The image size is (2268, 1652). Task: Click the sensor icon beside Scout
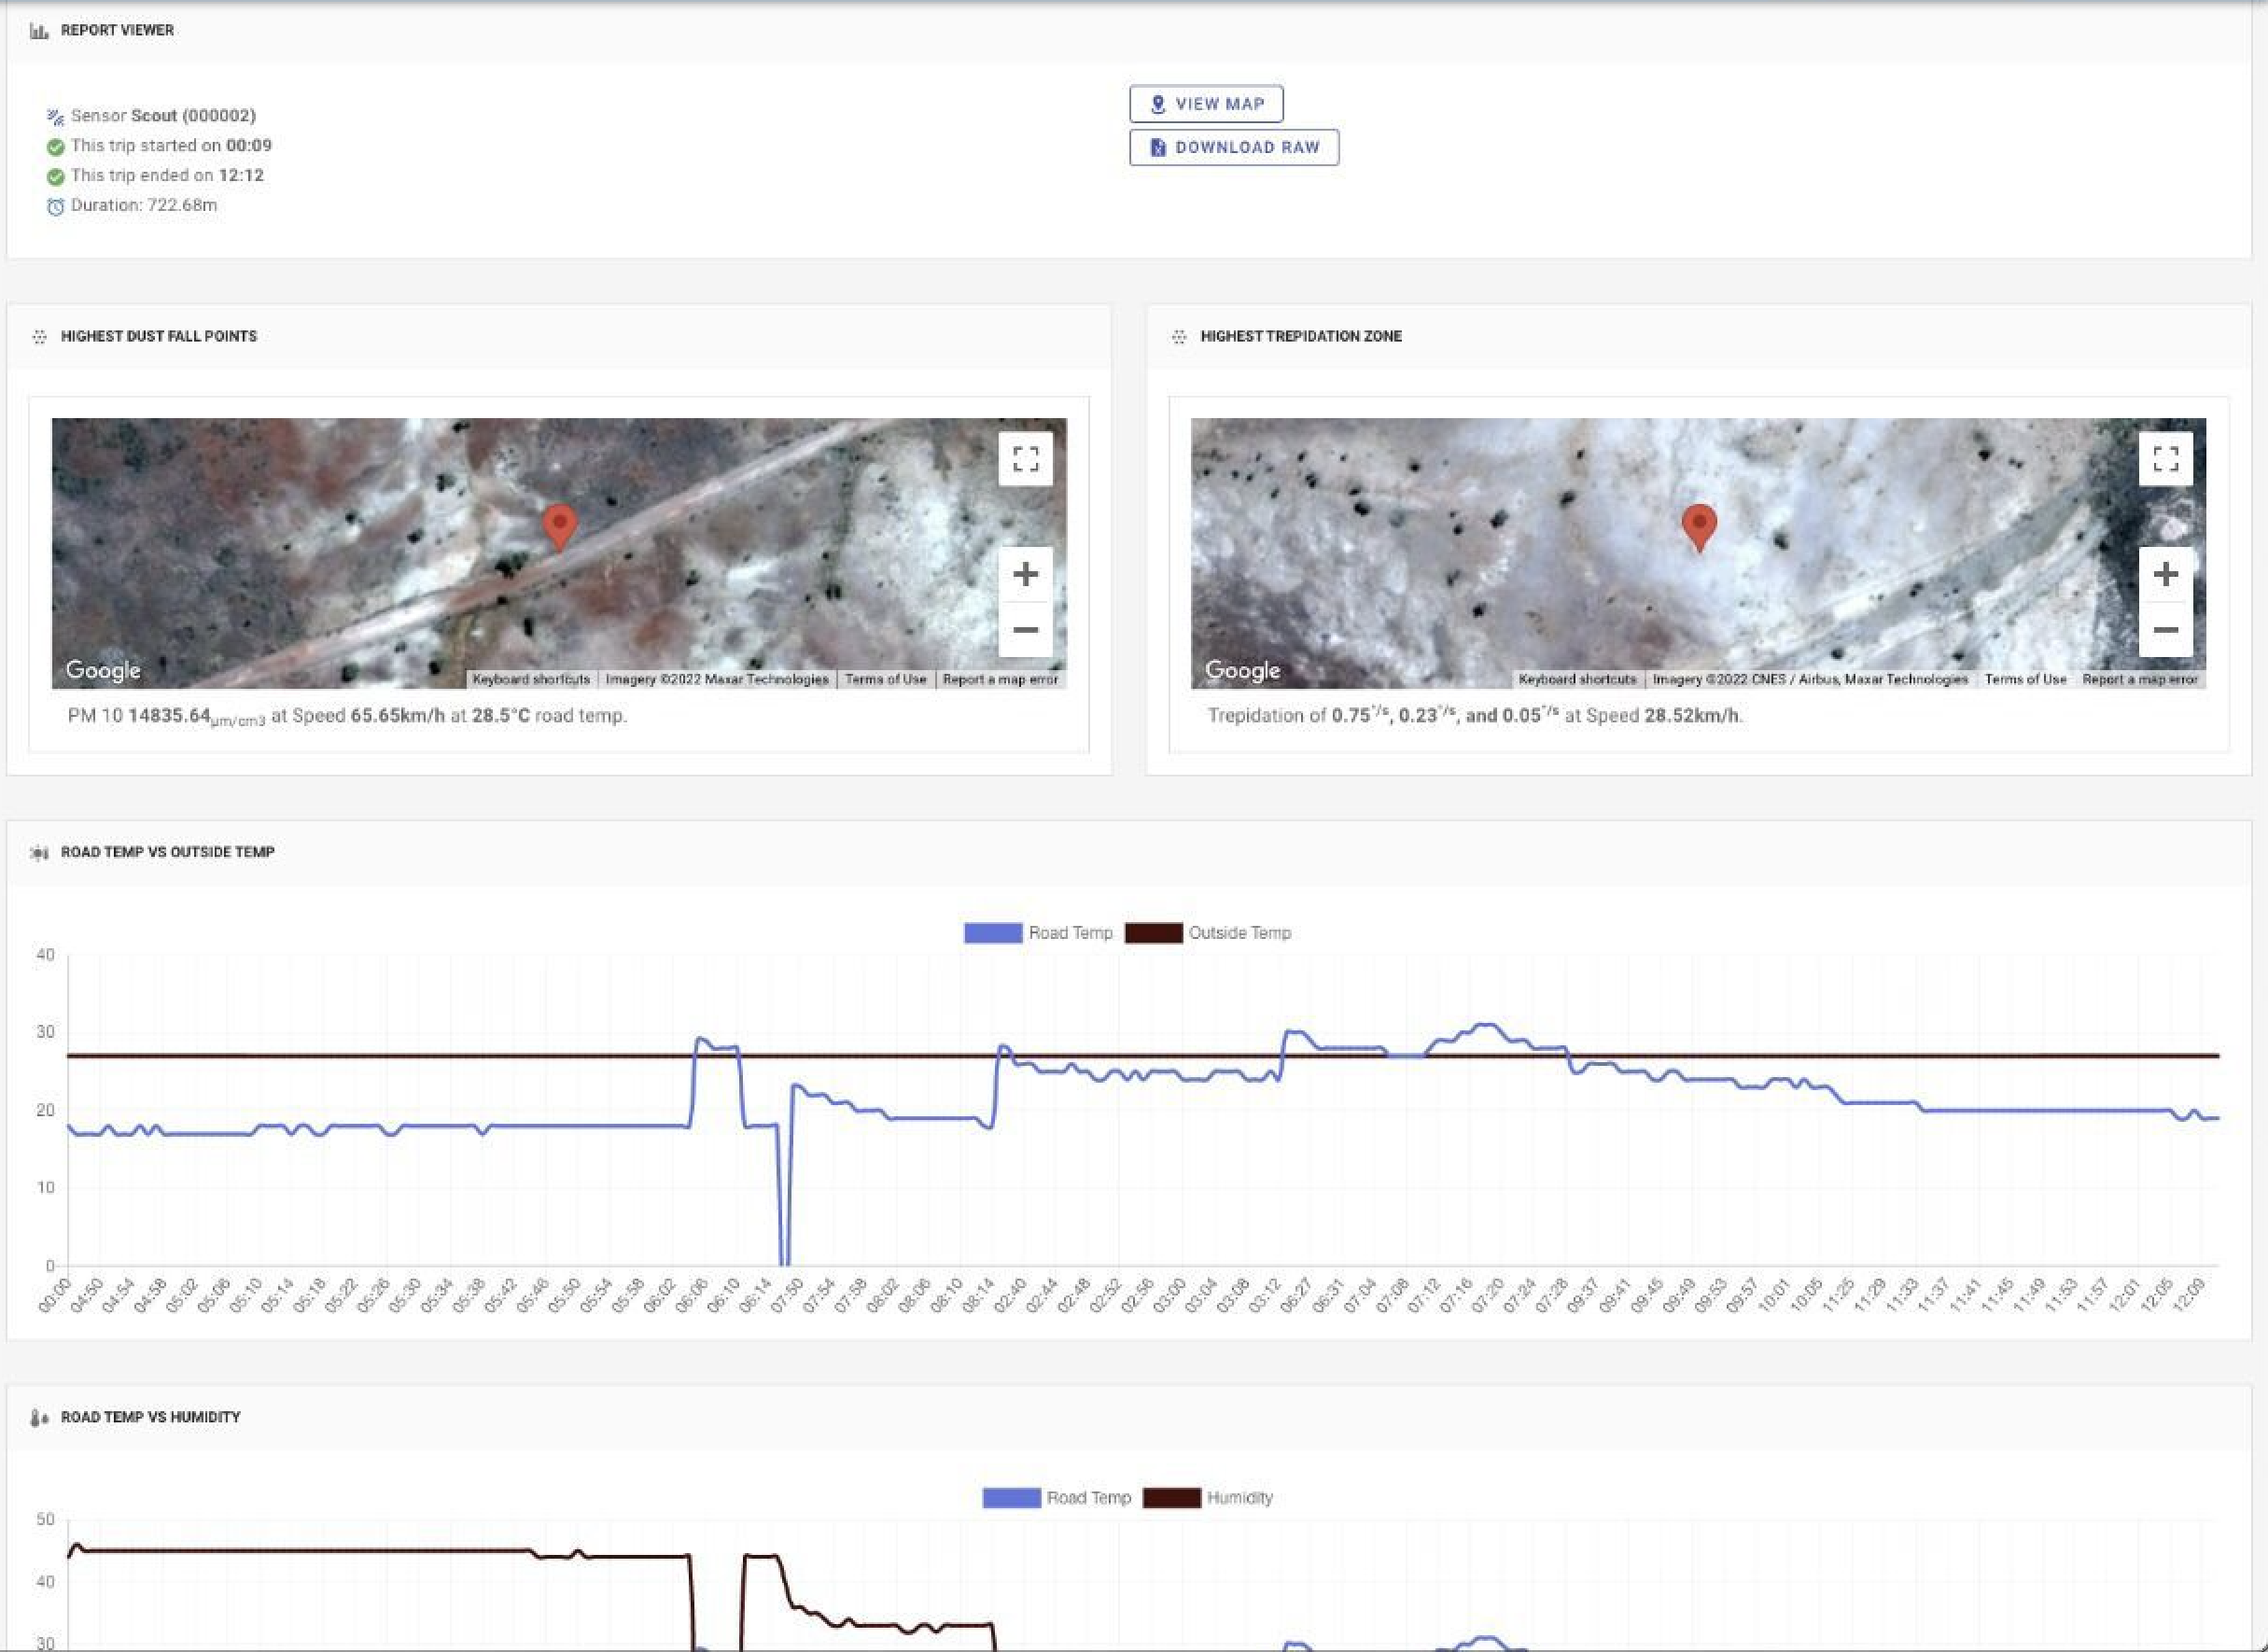coord(55,117)
